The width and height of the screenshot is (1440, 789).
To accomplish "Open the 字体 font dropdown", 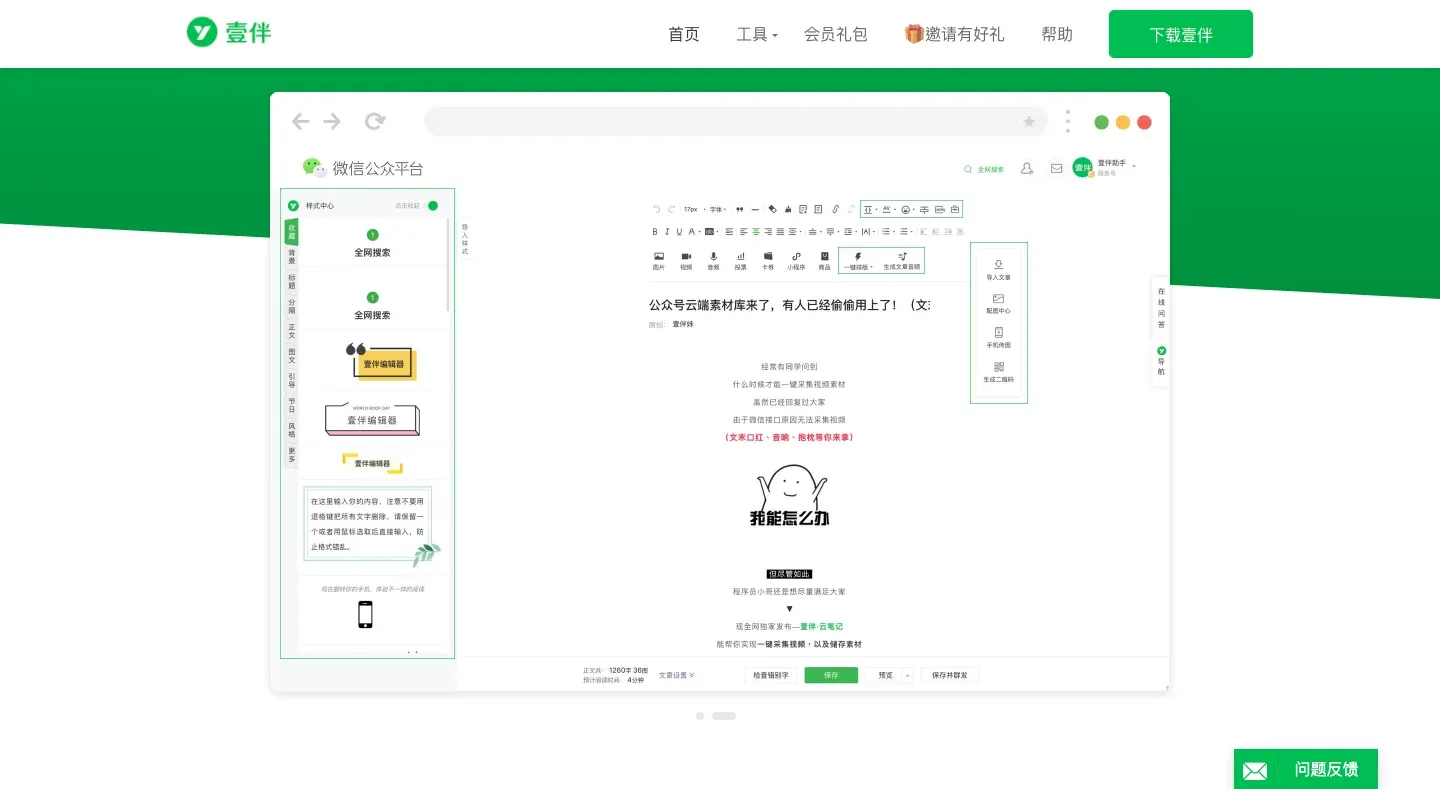I will click(x=717, y=209).
